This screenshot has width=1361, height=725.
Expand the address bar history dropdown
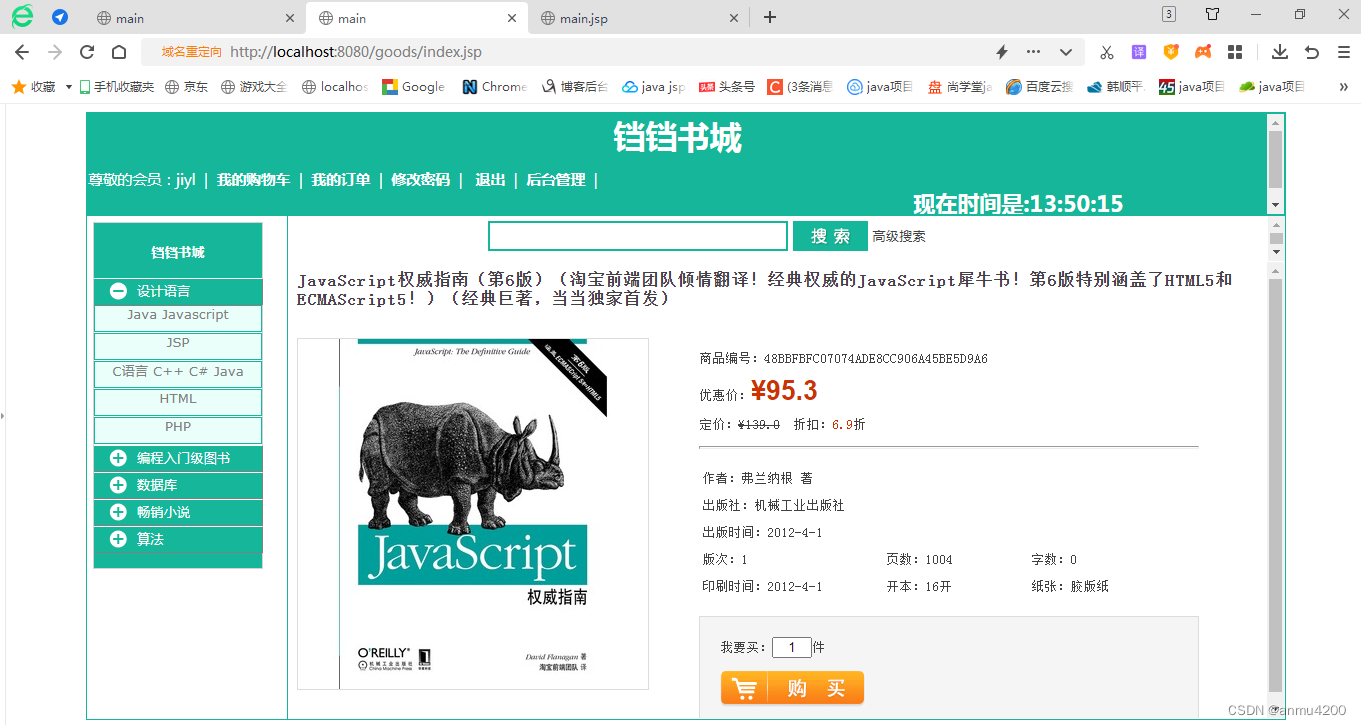coord(1066,52)
